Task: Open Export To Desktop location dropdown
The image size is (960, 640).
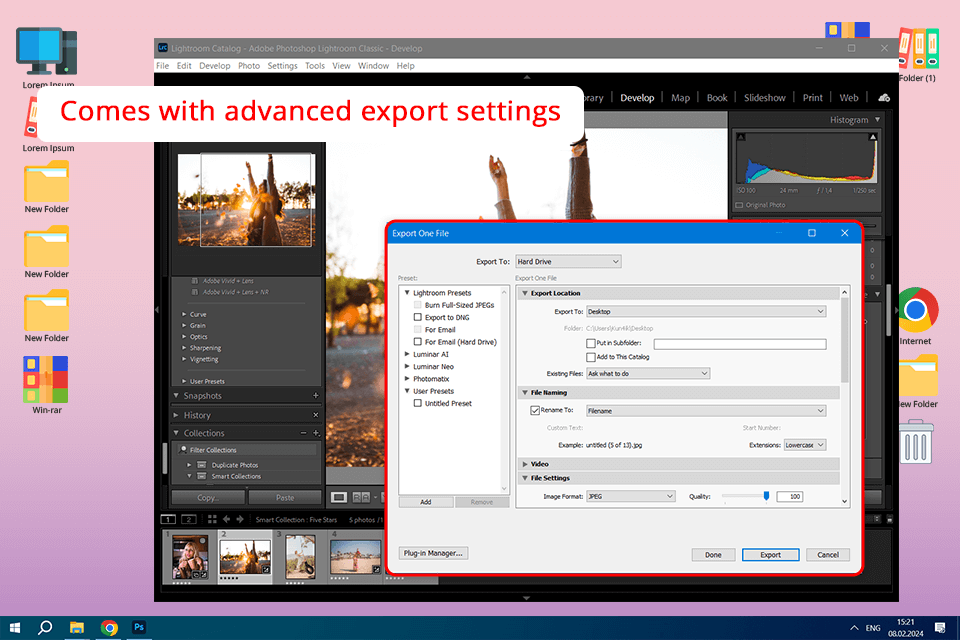Action: (706, 312)
